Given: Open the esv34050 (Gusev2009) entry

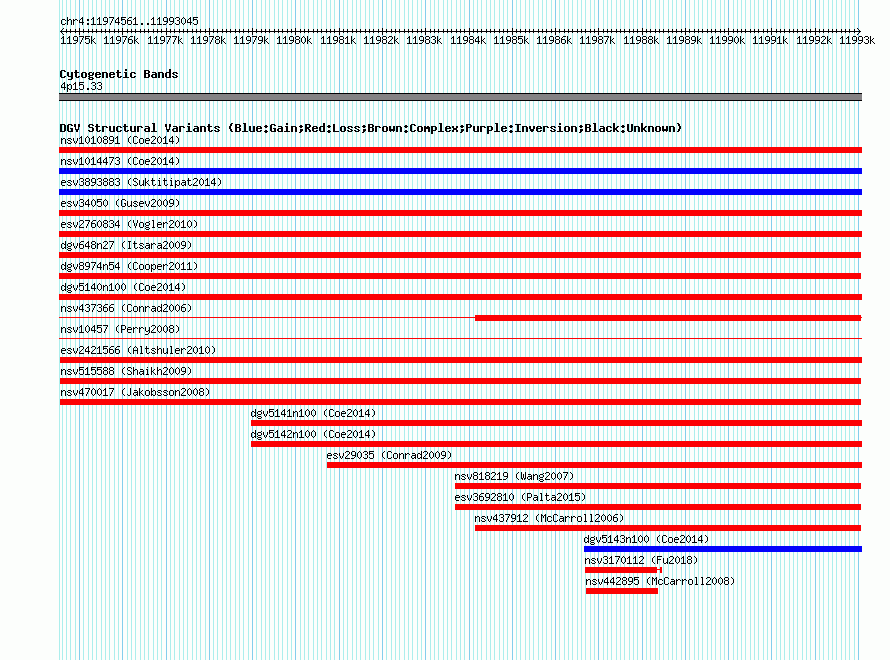Looking at the screenshot, I should click(120, 203).
